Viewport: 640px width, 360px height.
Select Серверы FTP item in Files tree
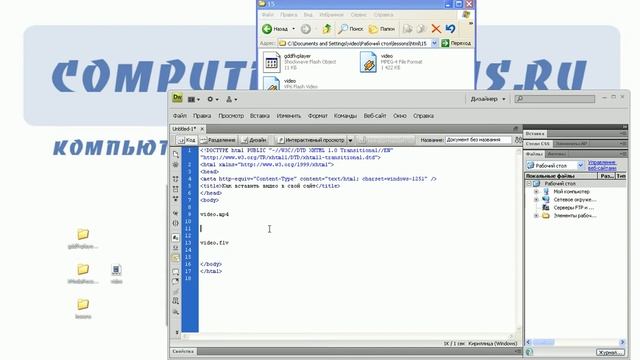[x=573, y=208]
